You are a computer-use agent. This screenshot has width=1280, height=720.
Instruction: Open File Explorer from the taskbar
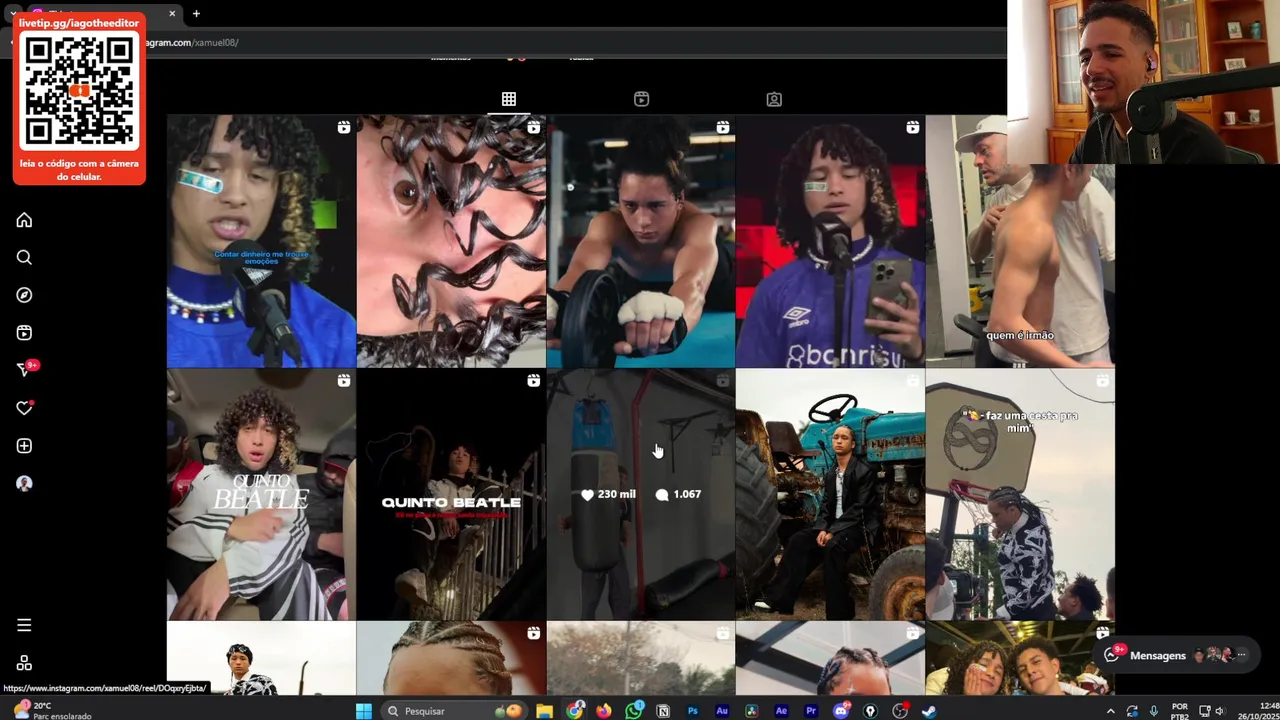coord(544,711)
